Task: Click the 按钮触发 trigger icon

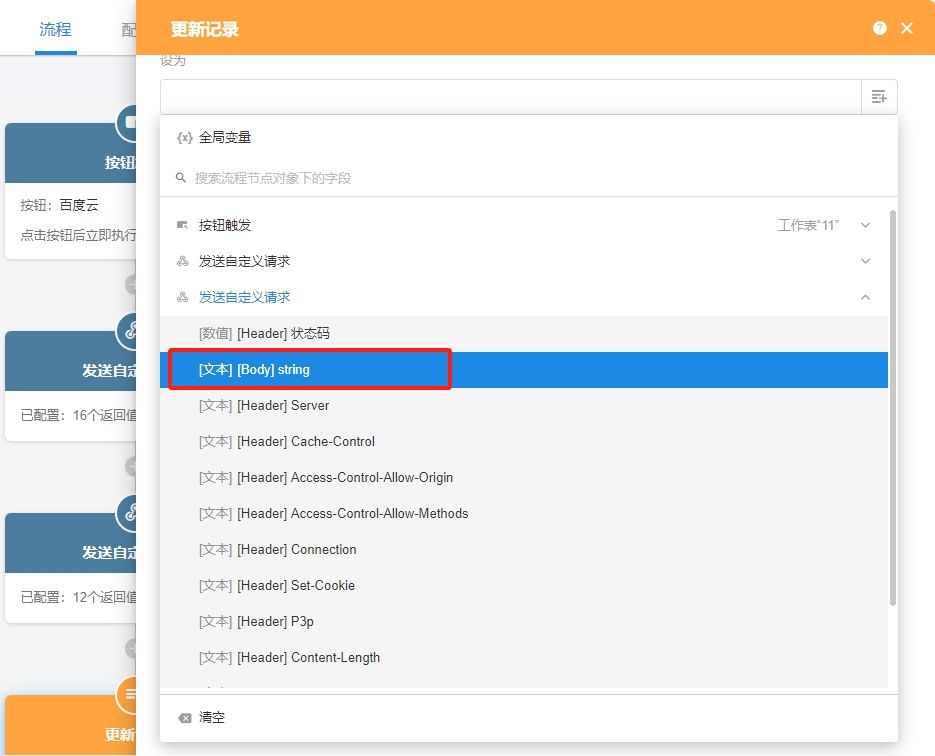Action: [180, 224]
